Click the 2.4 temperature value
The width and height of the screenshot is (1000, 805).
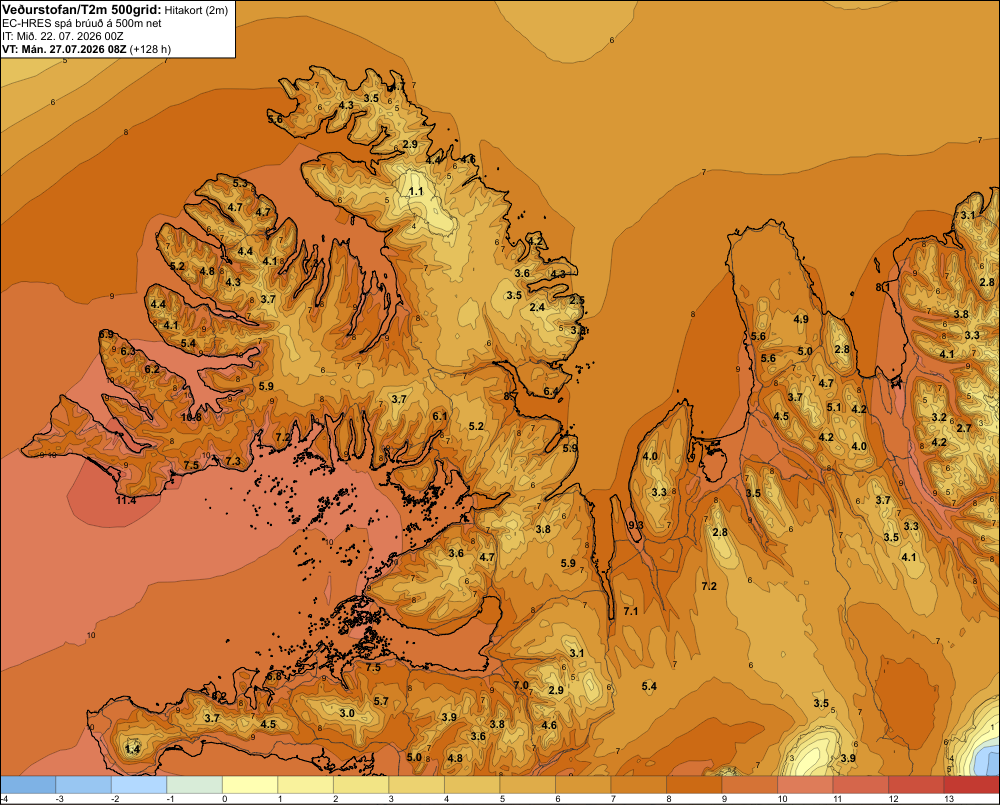click(538, 307)
